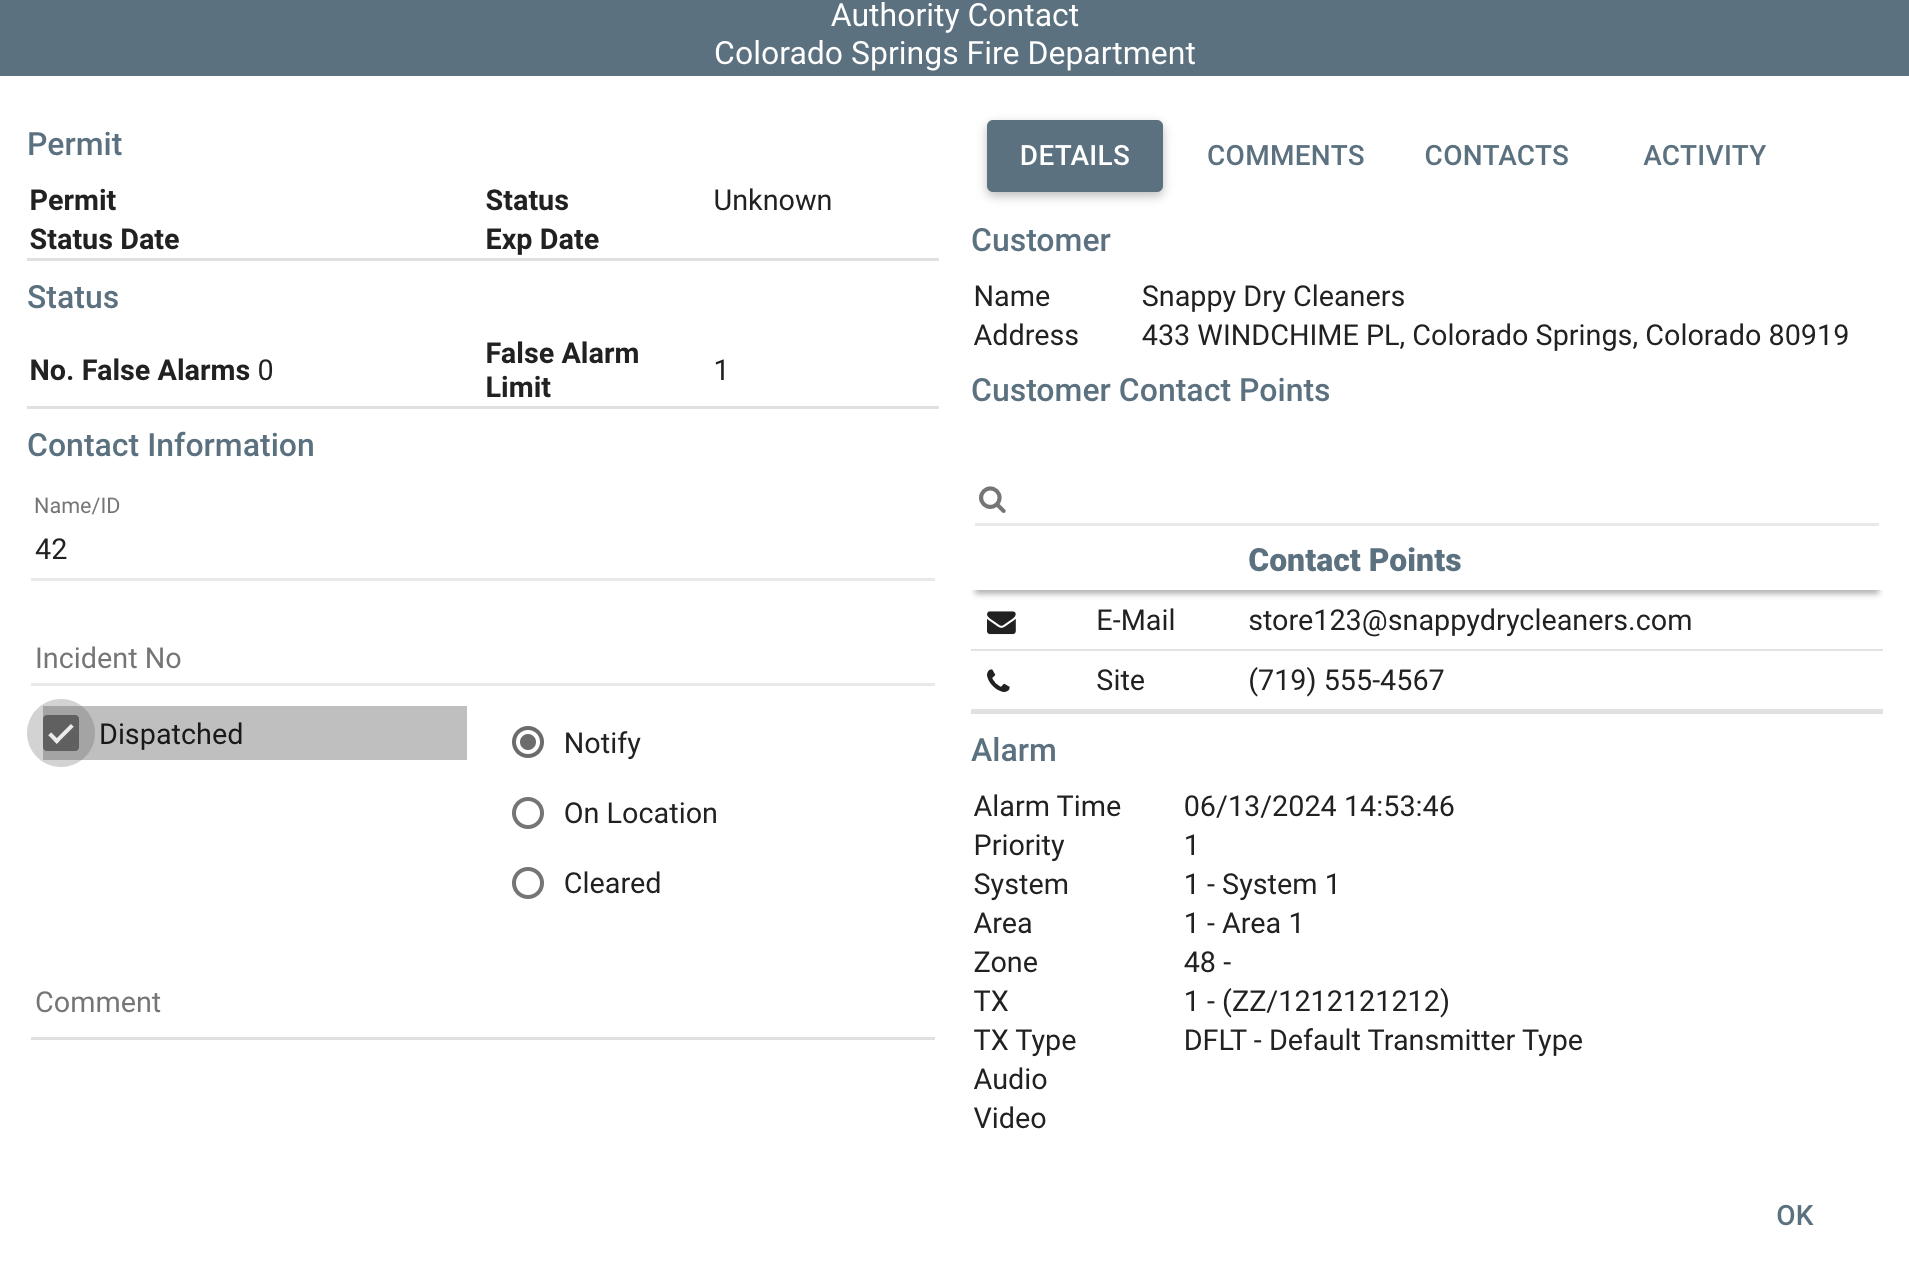Click the Contact Information heading

point(171,446)
